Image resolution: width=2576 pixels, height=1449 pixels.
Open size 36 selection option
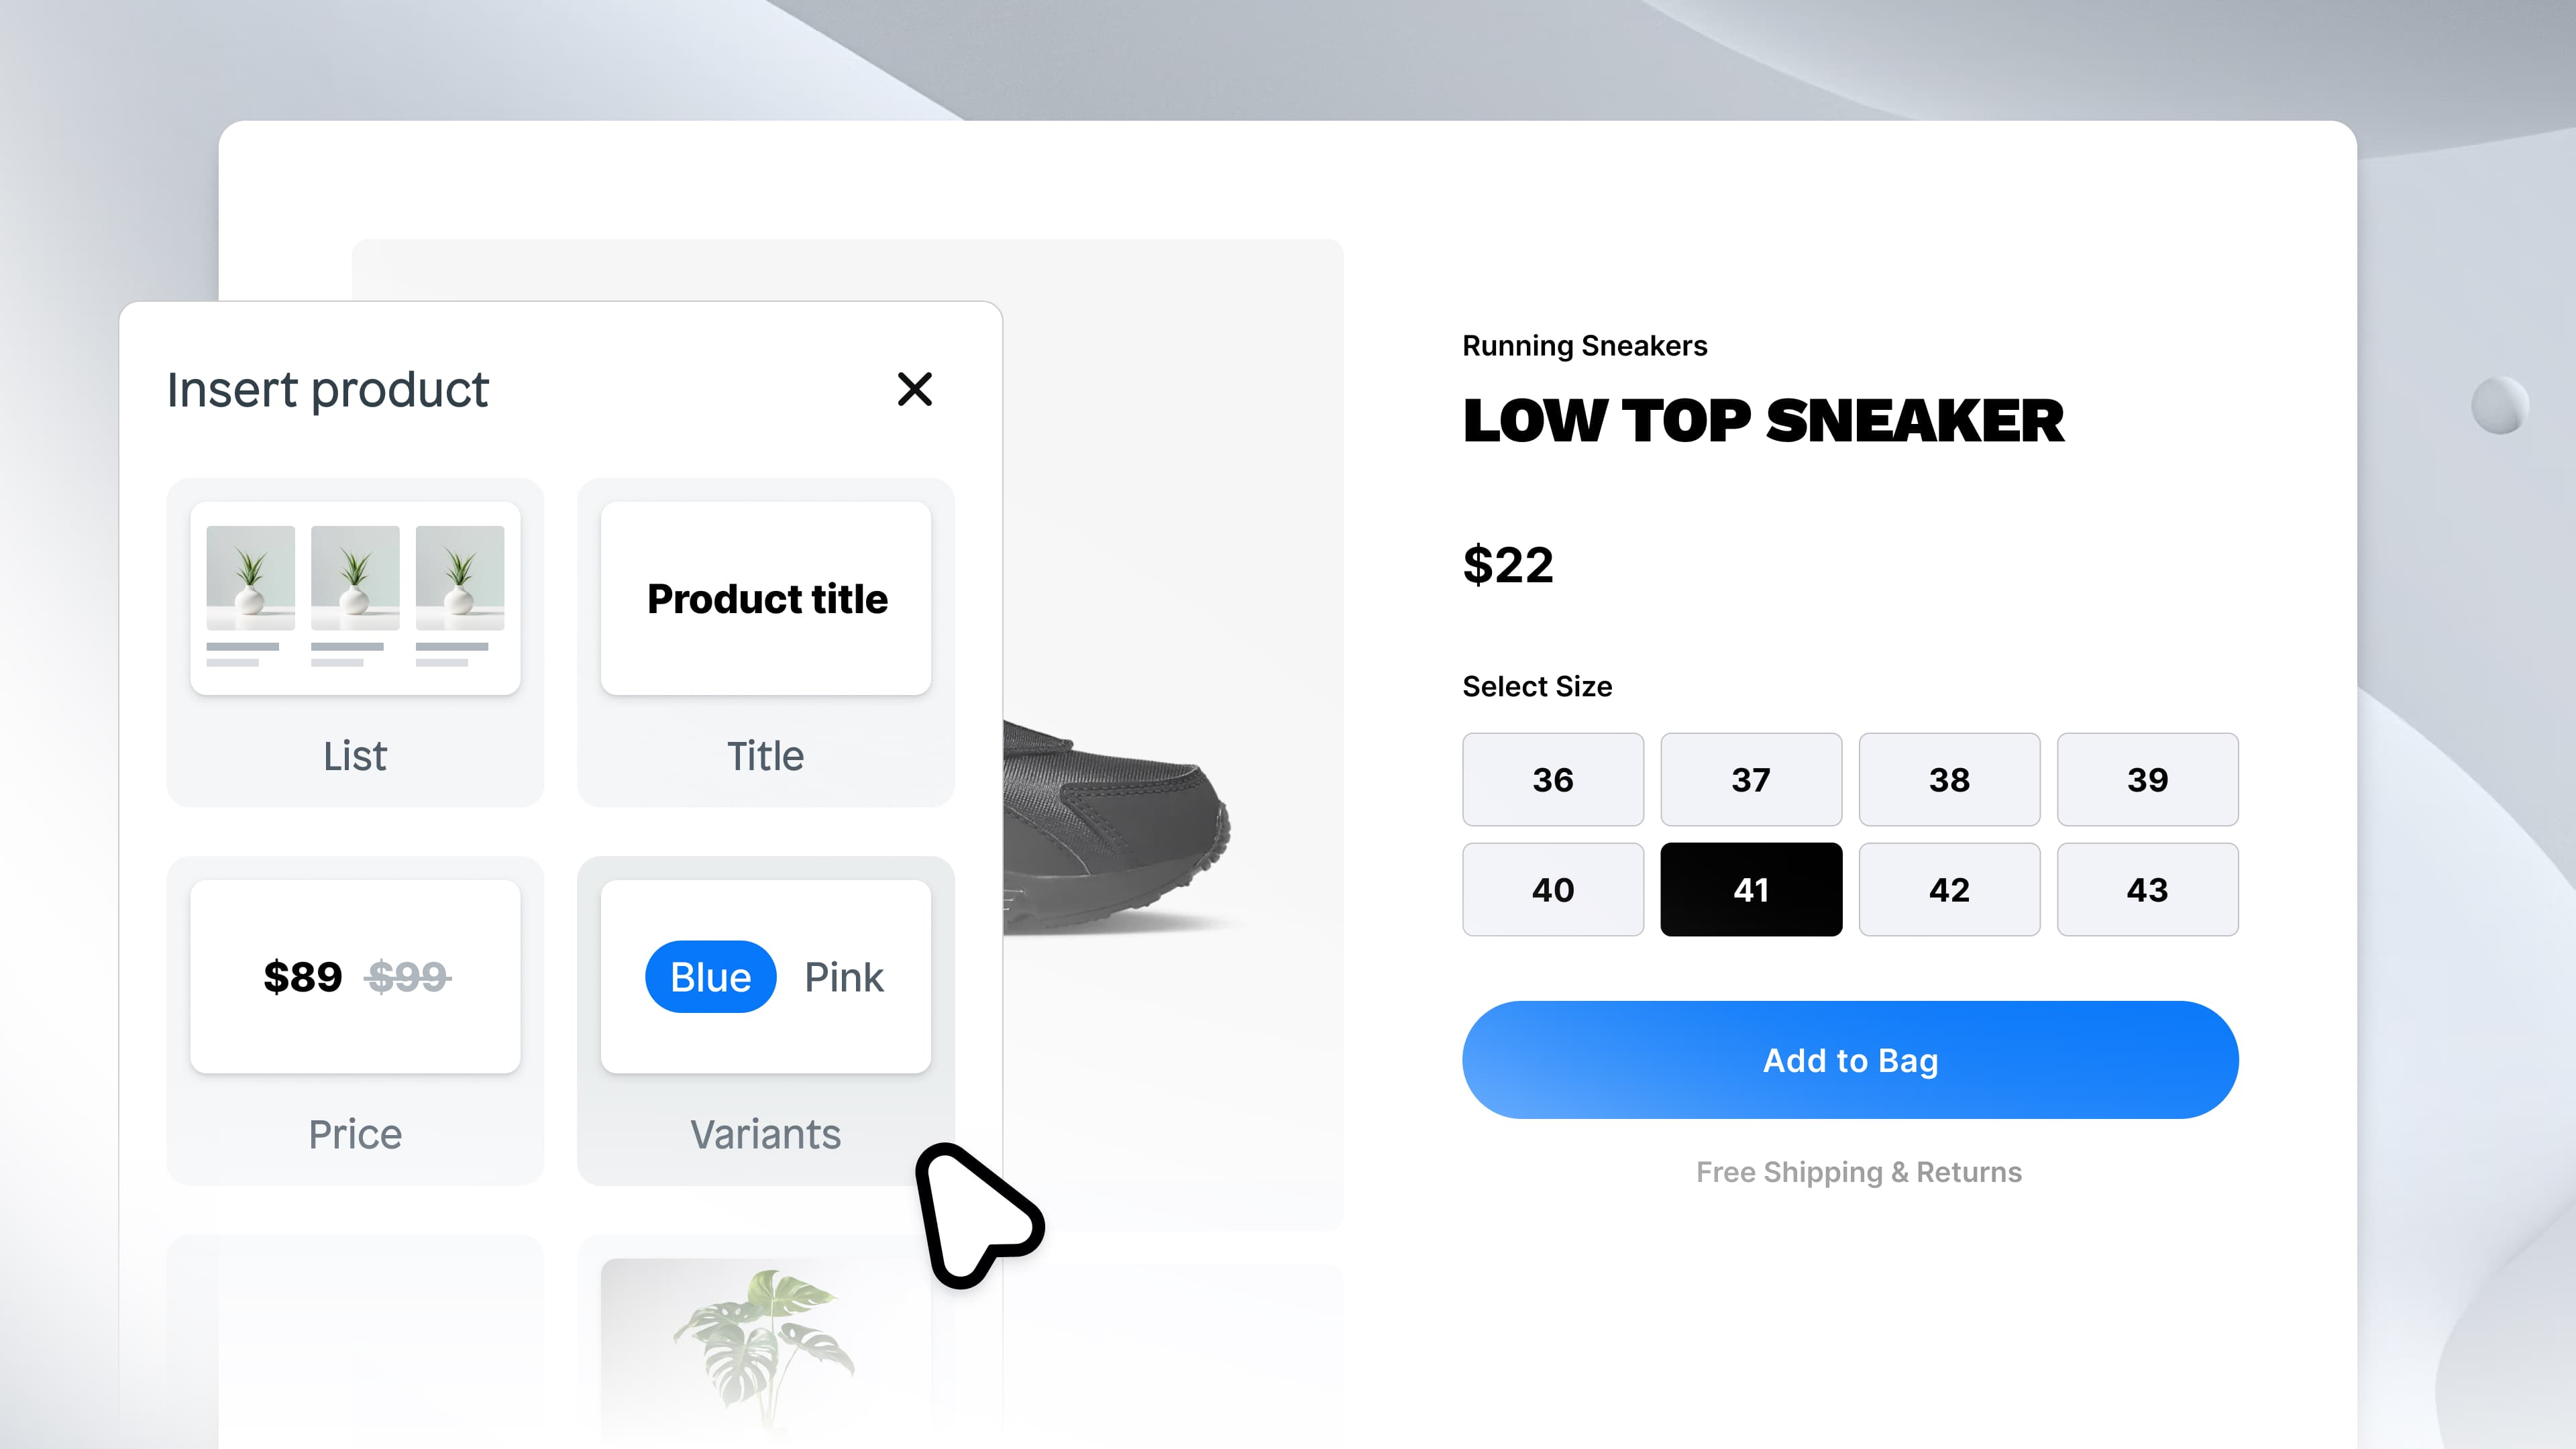click(x=1554, y=778)
